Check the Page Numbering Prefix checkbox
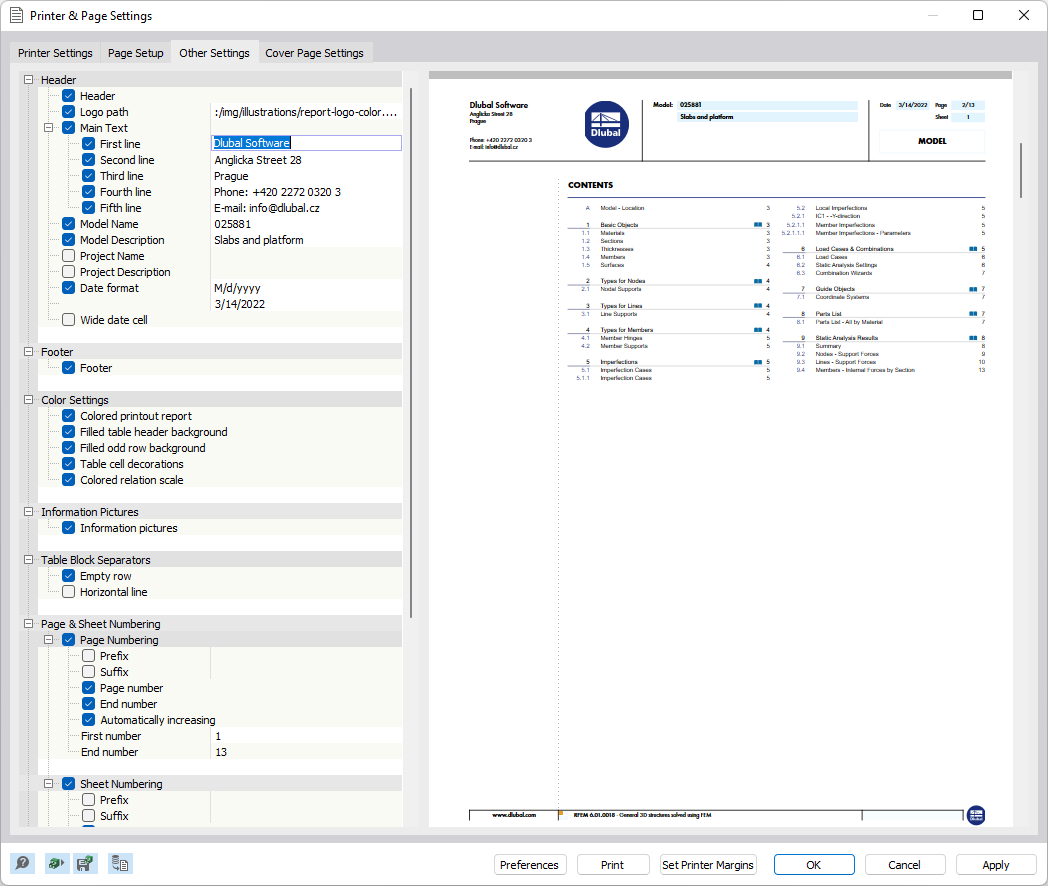This screenshot has height=886, width=1048. coord(89,656)
